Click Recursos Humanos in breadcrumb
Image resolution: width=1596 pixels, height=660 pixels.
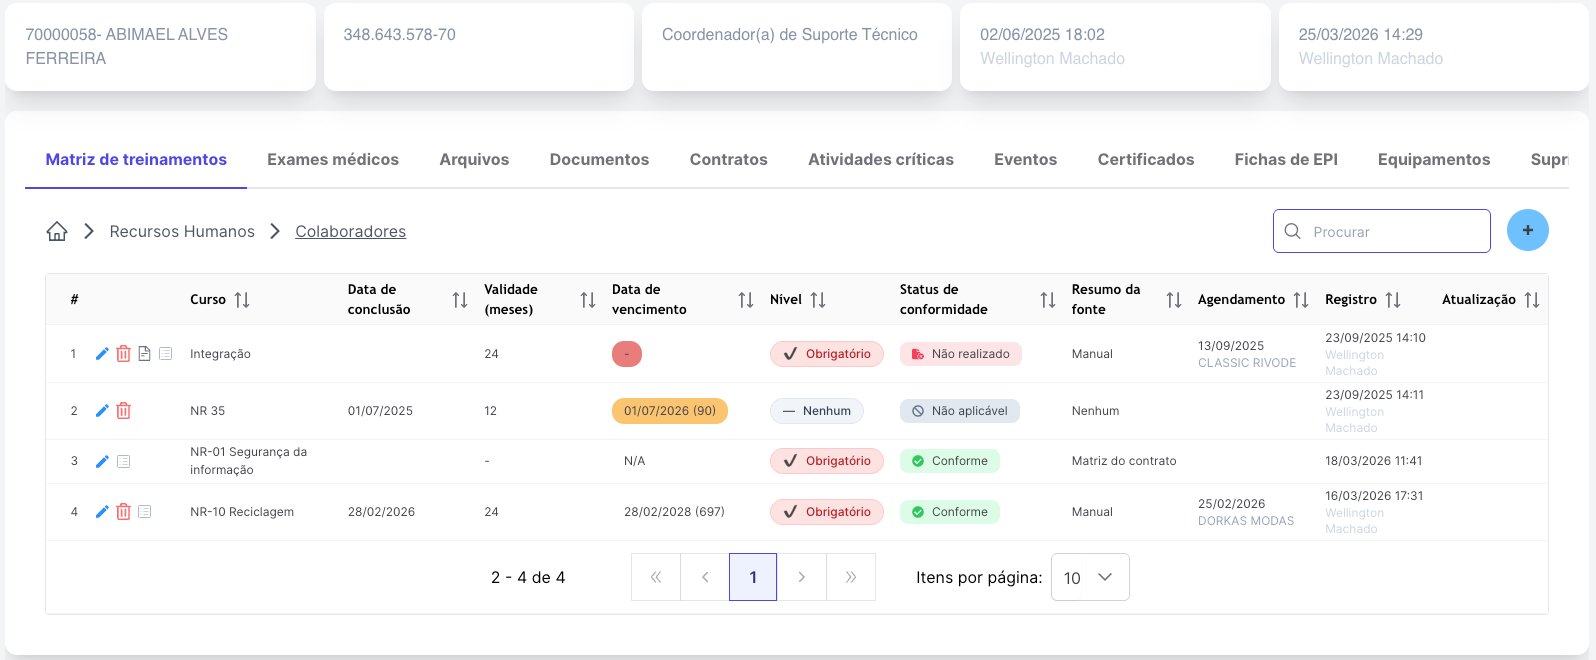[x=182, y=231]
